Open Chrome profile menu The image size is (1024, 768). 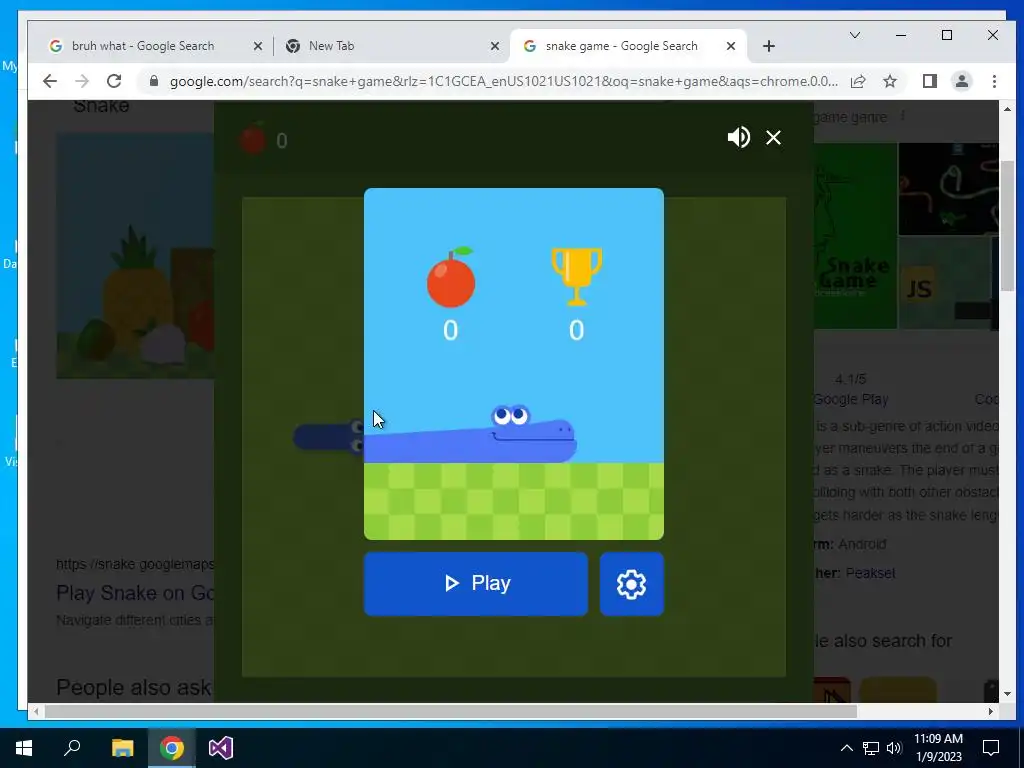pos(962,81)
